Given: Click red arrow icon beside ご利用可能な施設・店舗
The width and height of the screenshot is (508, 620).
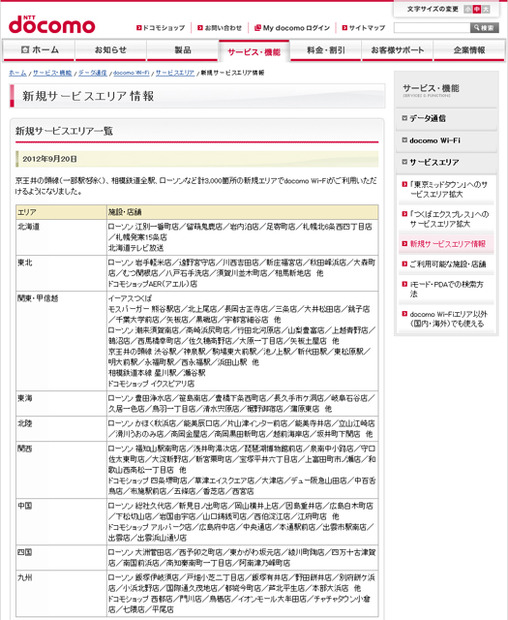Looking at the screenshot, I should pos(404,264).
